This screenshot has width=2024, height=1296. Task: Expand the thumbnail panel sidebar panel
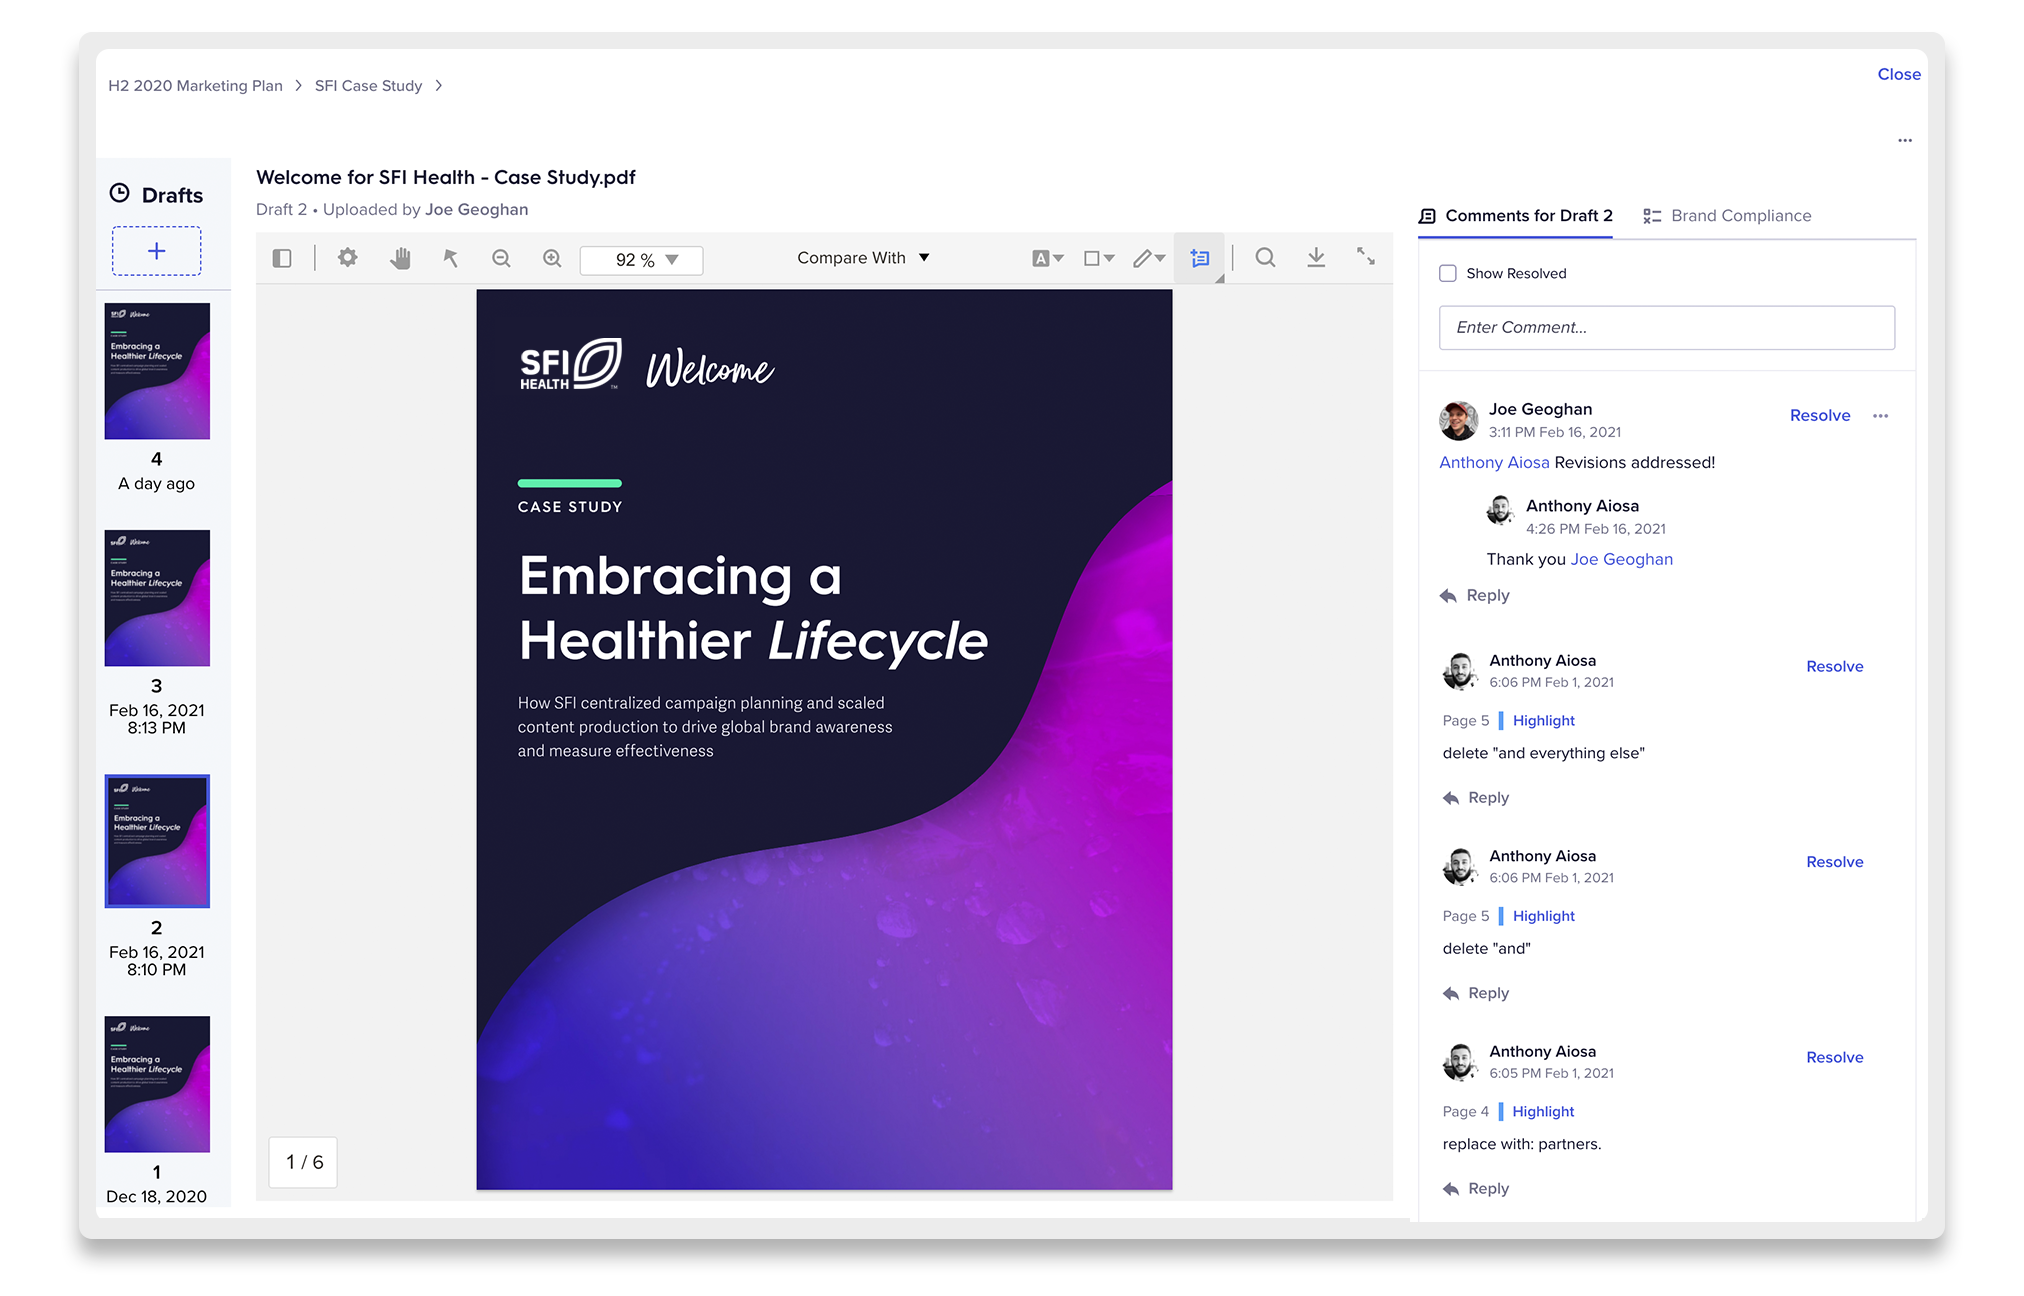(x=282, y=257)
